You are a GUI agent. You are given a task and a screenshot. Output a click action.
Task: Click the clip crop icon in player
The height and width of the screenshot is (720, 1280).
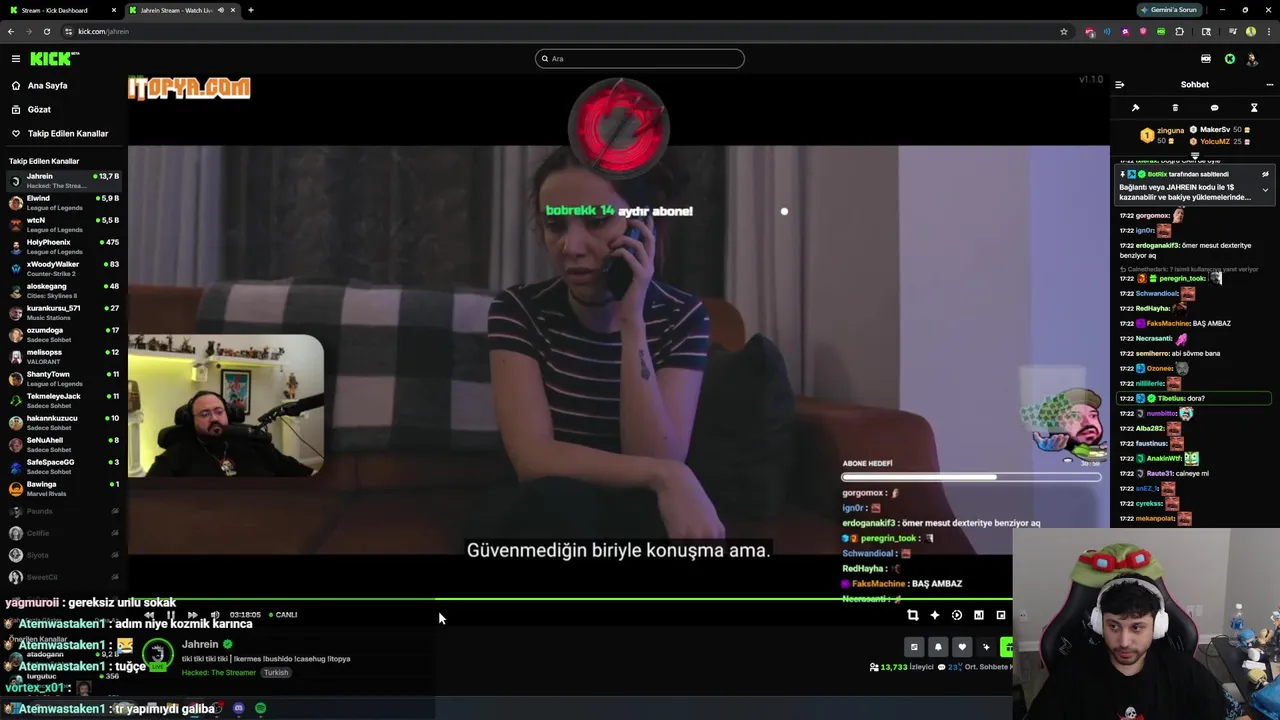pyautogui.click(x=912, y=615)
